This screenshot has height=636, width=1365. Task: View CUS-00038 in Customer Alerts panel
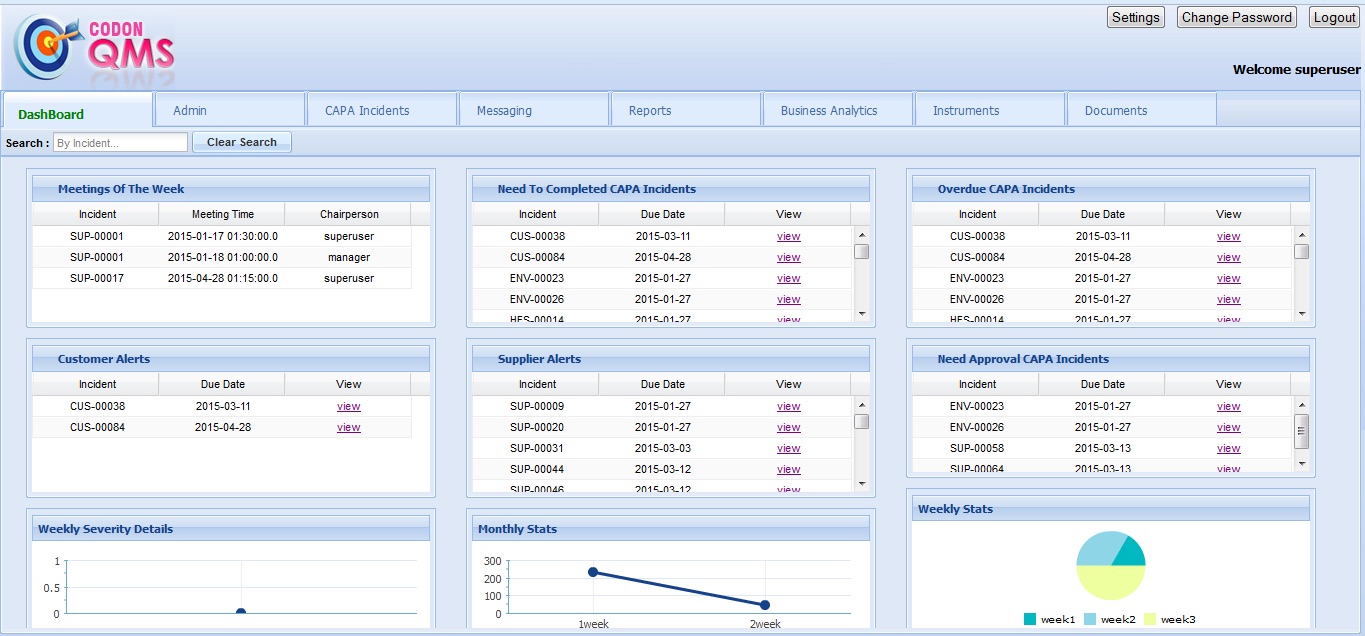point(348,407)
